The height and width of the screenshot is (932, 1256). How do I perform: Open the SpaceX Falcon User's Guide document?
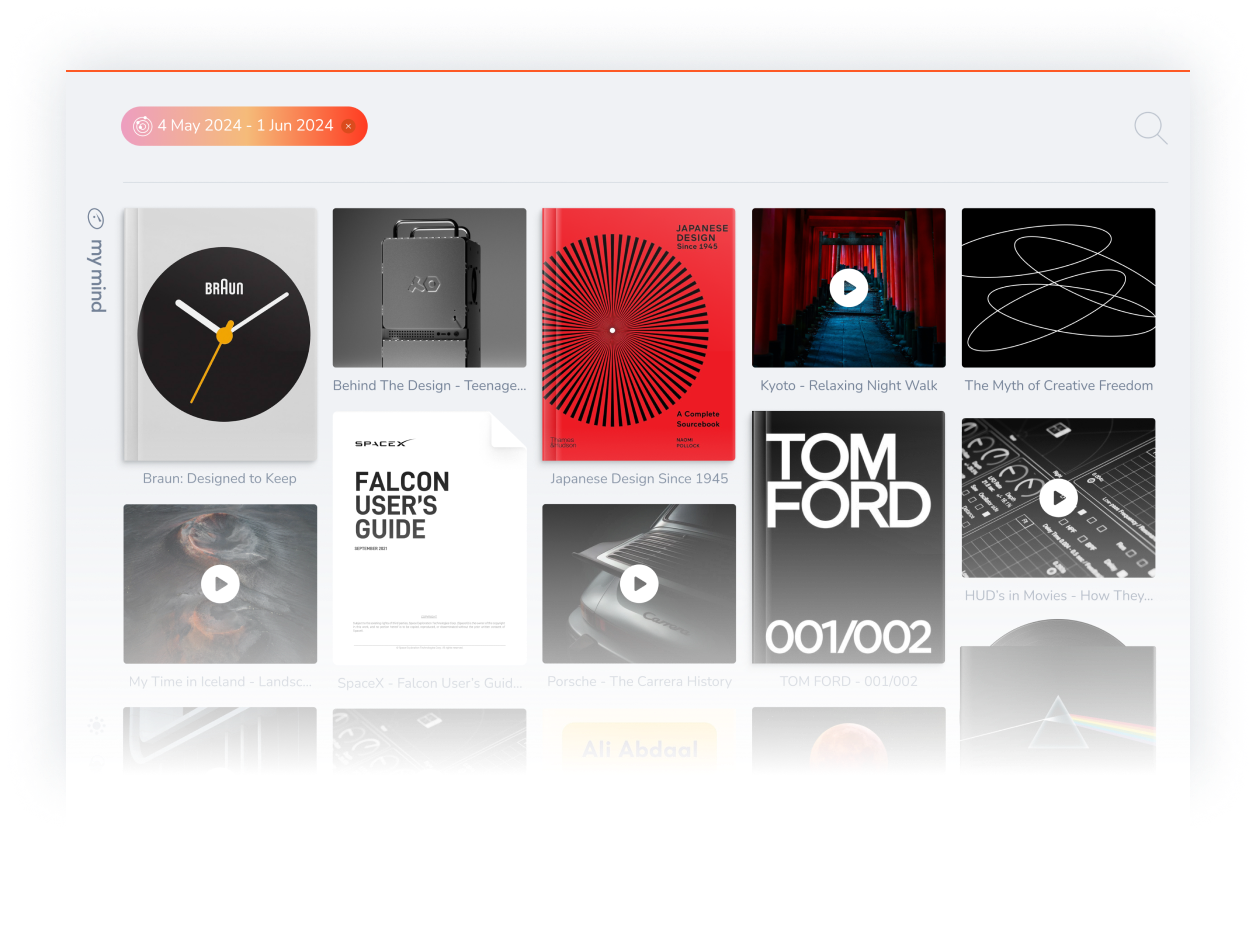point(429,537)
